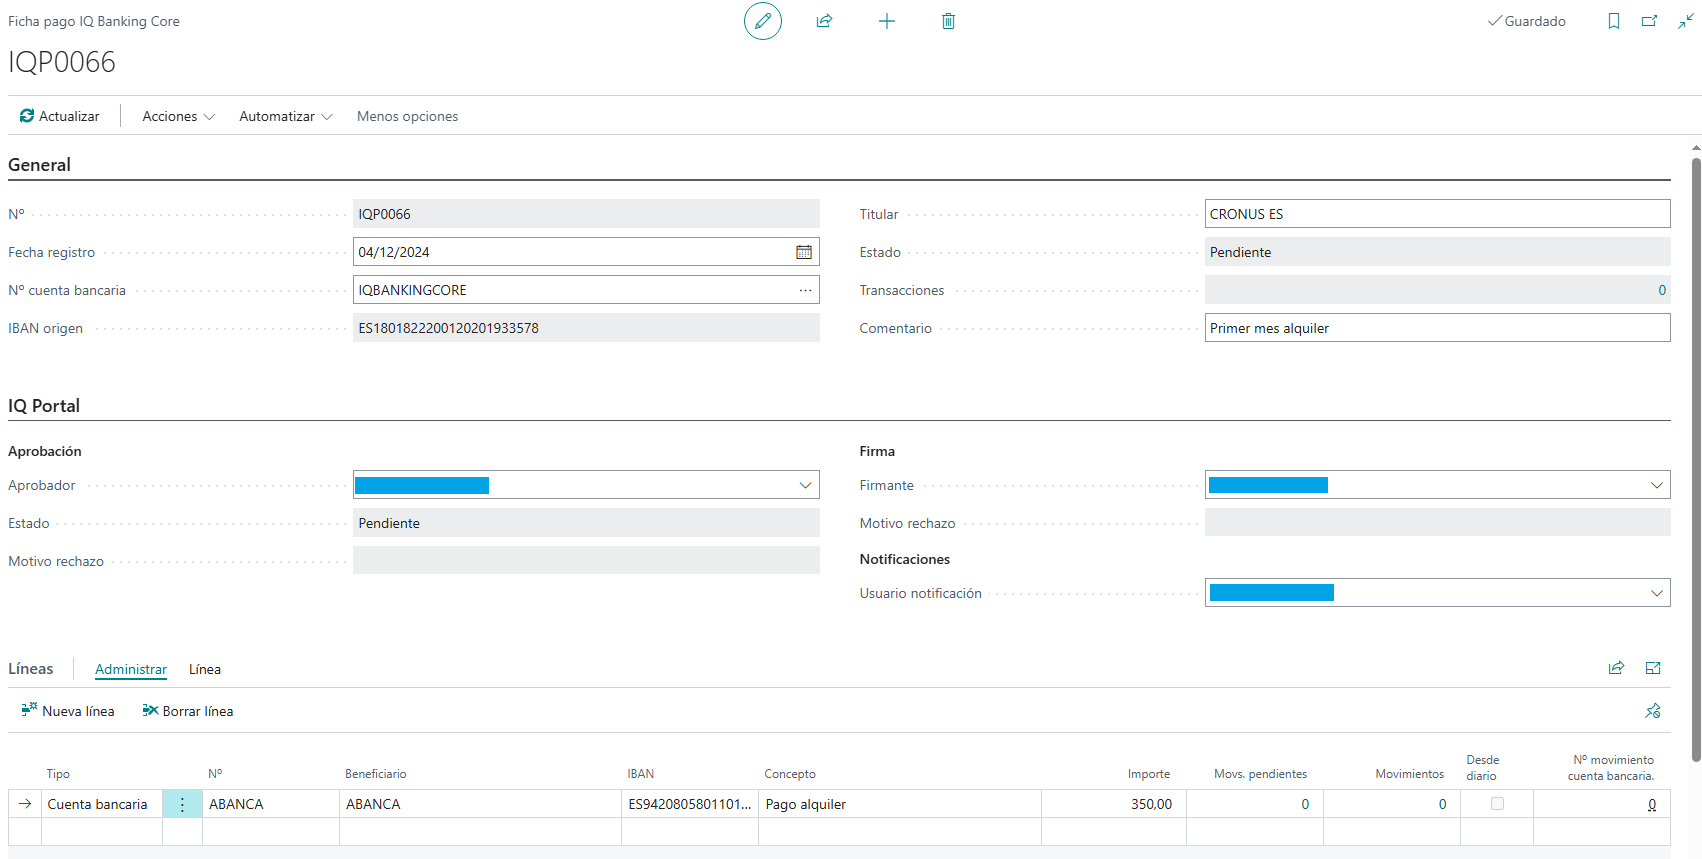Open the Fecha registro calendar picker
This screenshot has width=1702, height=859.
click(803, 252)
